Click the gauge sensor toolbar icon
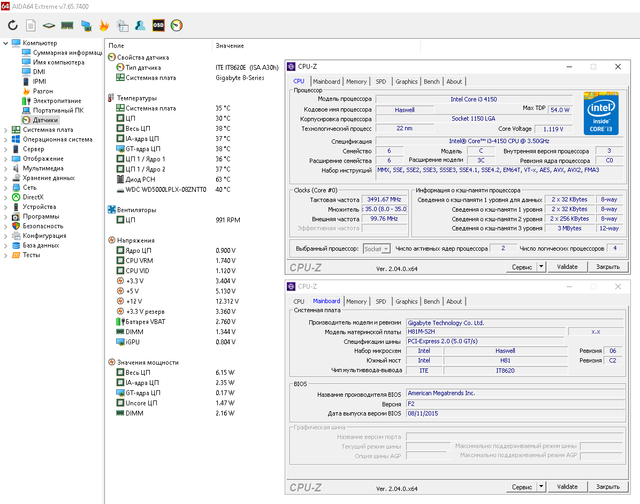The height and width of the screenshot is (504, 640). click(176, 25)
